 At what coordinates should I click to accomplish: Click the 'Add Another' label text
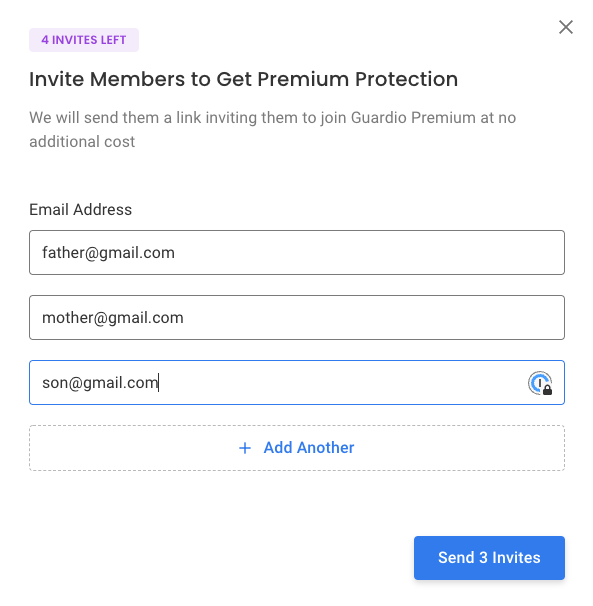[x=309, y=448]
